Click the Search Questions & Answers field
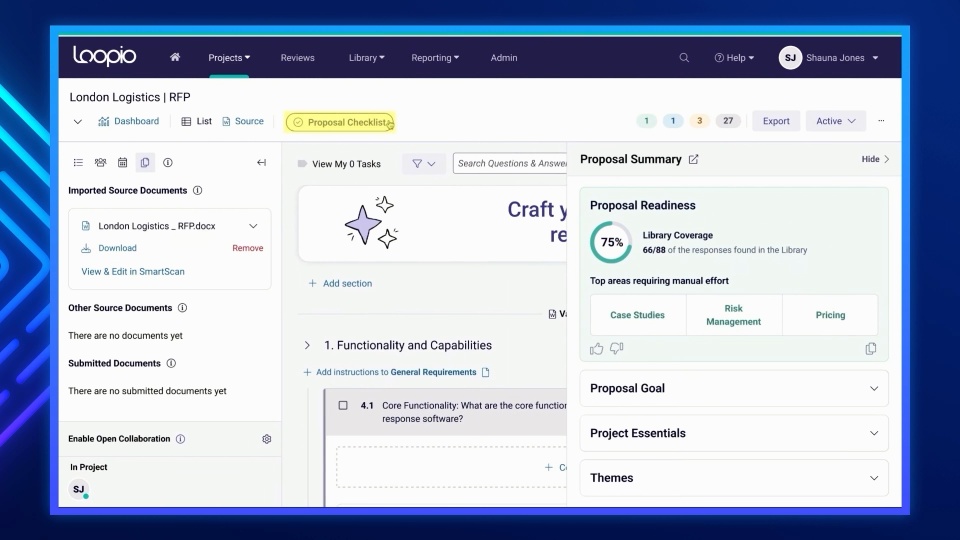The image size is (960, 540). coord(510,163)
